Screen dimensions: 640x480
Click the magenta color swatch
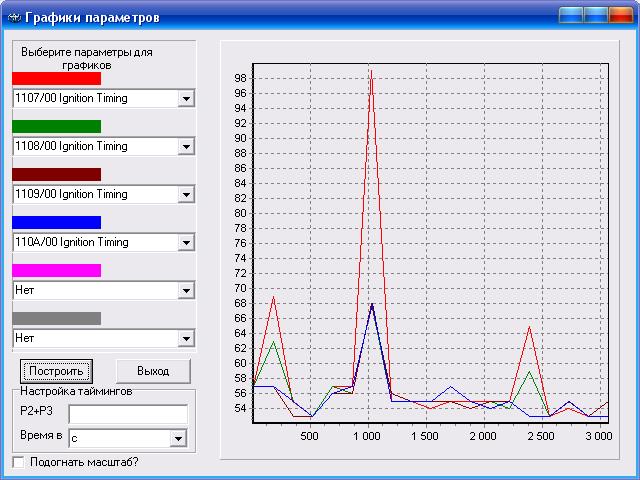pyautogui.click(x=56, y=270)
